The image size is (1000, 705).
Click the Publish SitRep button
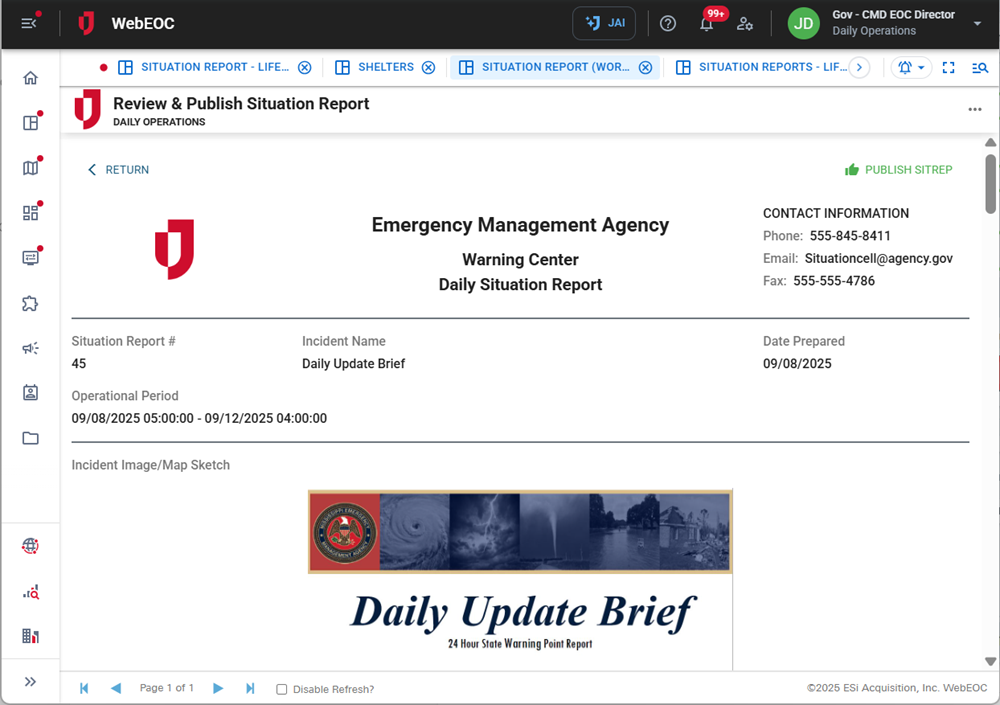pyautogui.click(x=898, y=170)
